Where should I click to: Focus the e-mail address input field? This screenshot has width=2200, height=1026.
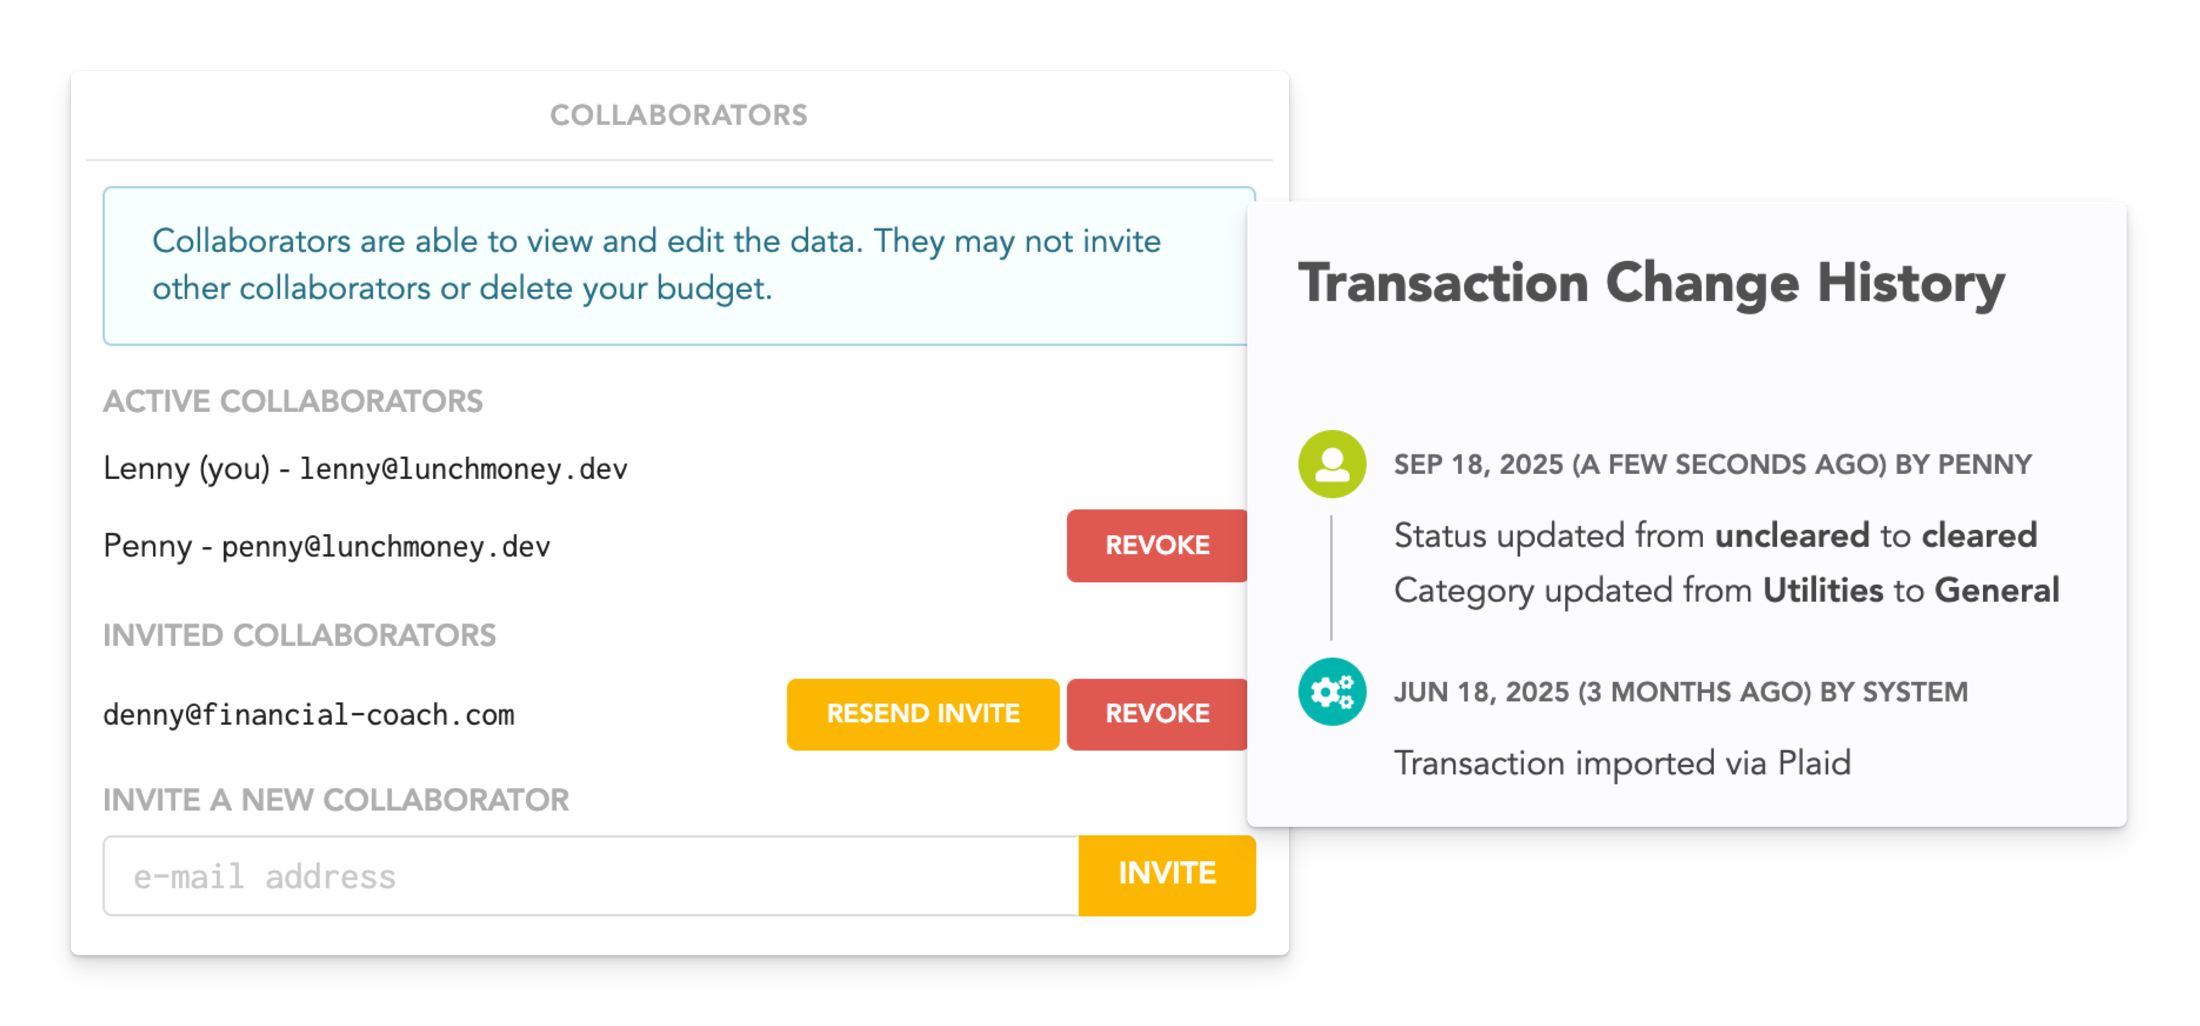[590, 876]
